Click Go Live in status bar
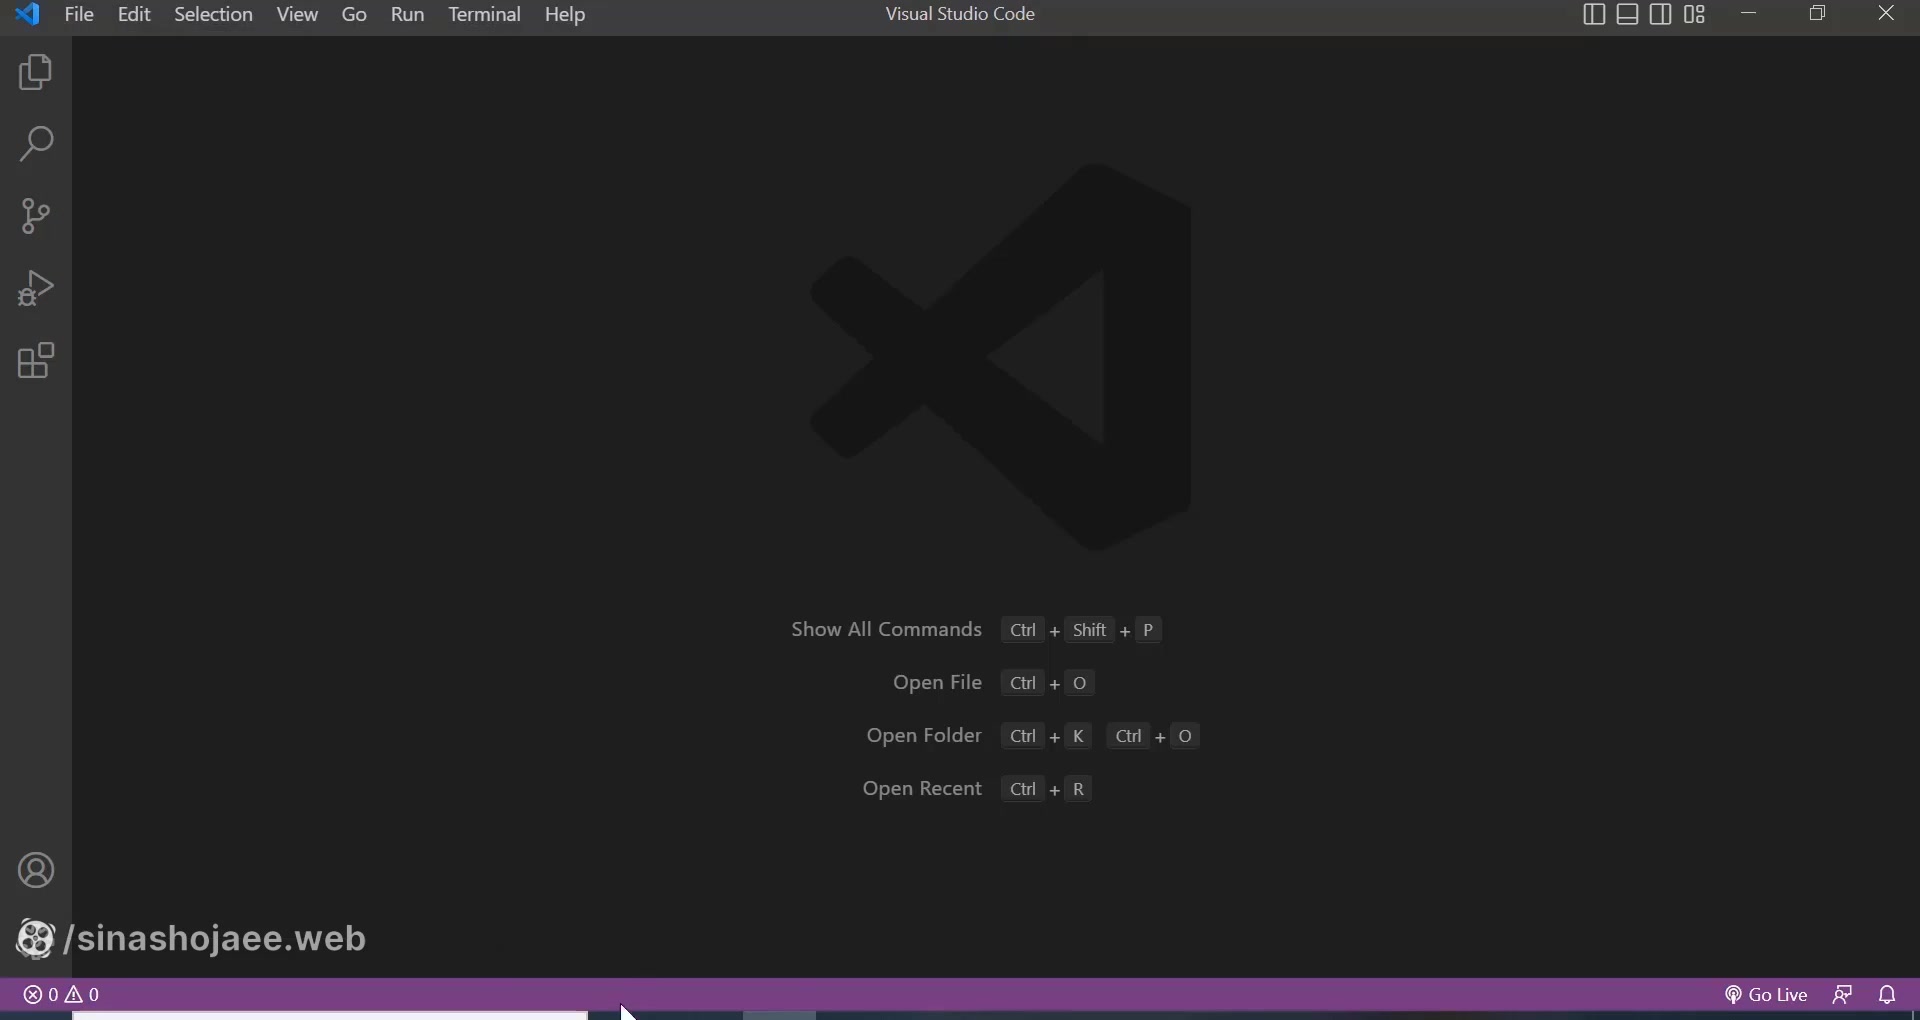The image size is (1920, 1020). (1766, 997)
